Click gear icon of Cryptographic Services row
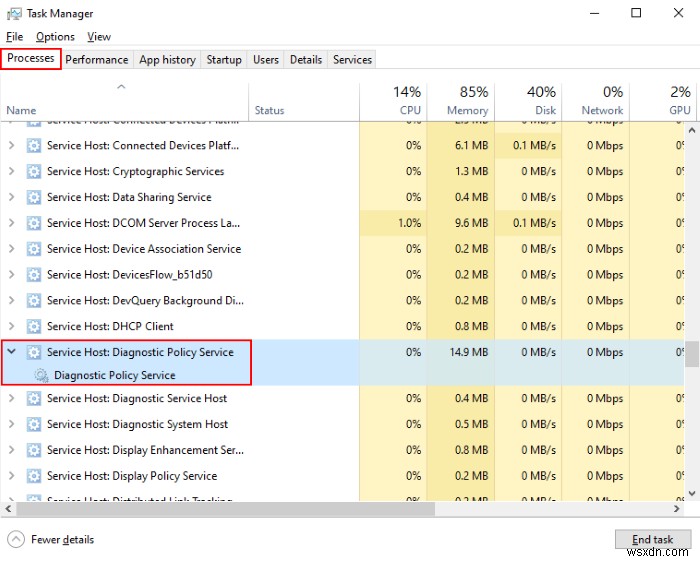Viewport: 700px width, 562px height. tap(34, 171)
